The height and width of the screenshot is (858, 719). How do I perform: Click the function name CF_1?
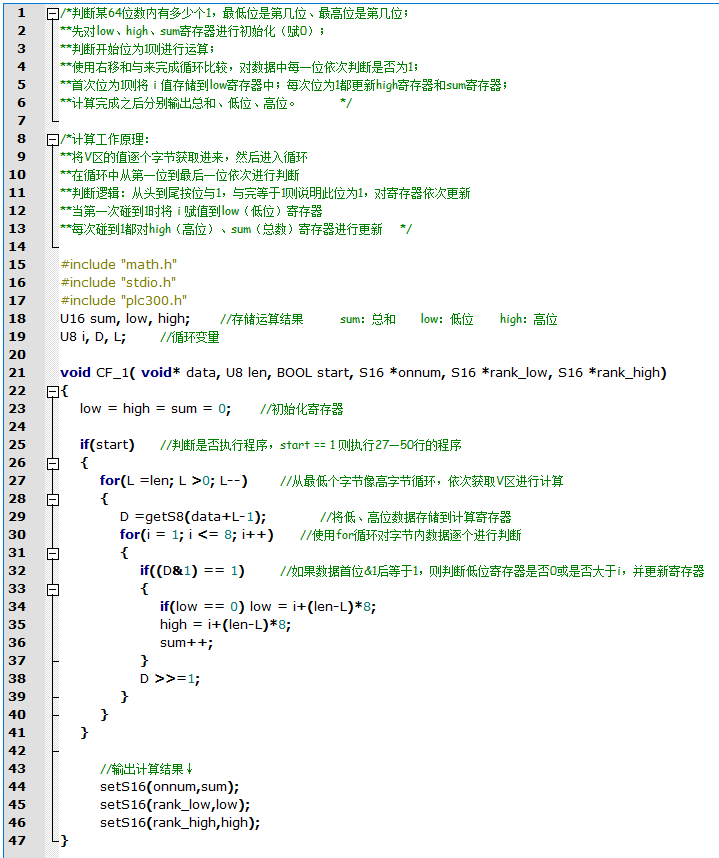tap(112, 373)
